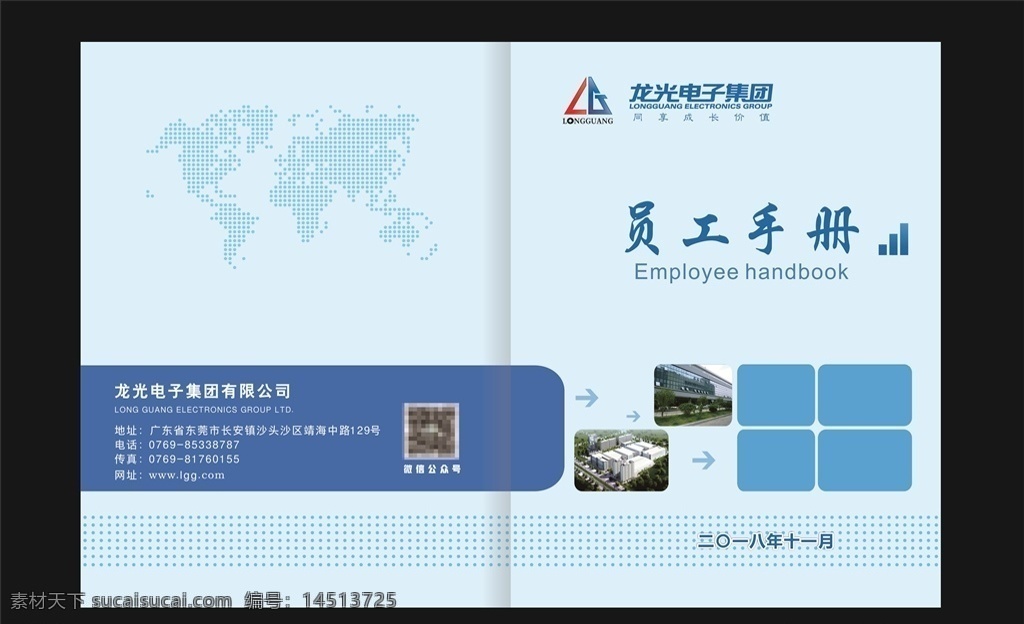1024x624 pixels.
Task: Click the dotted world map graphic
Action: click(x=292, y=185)
